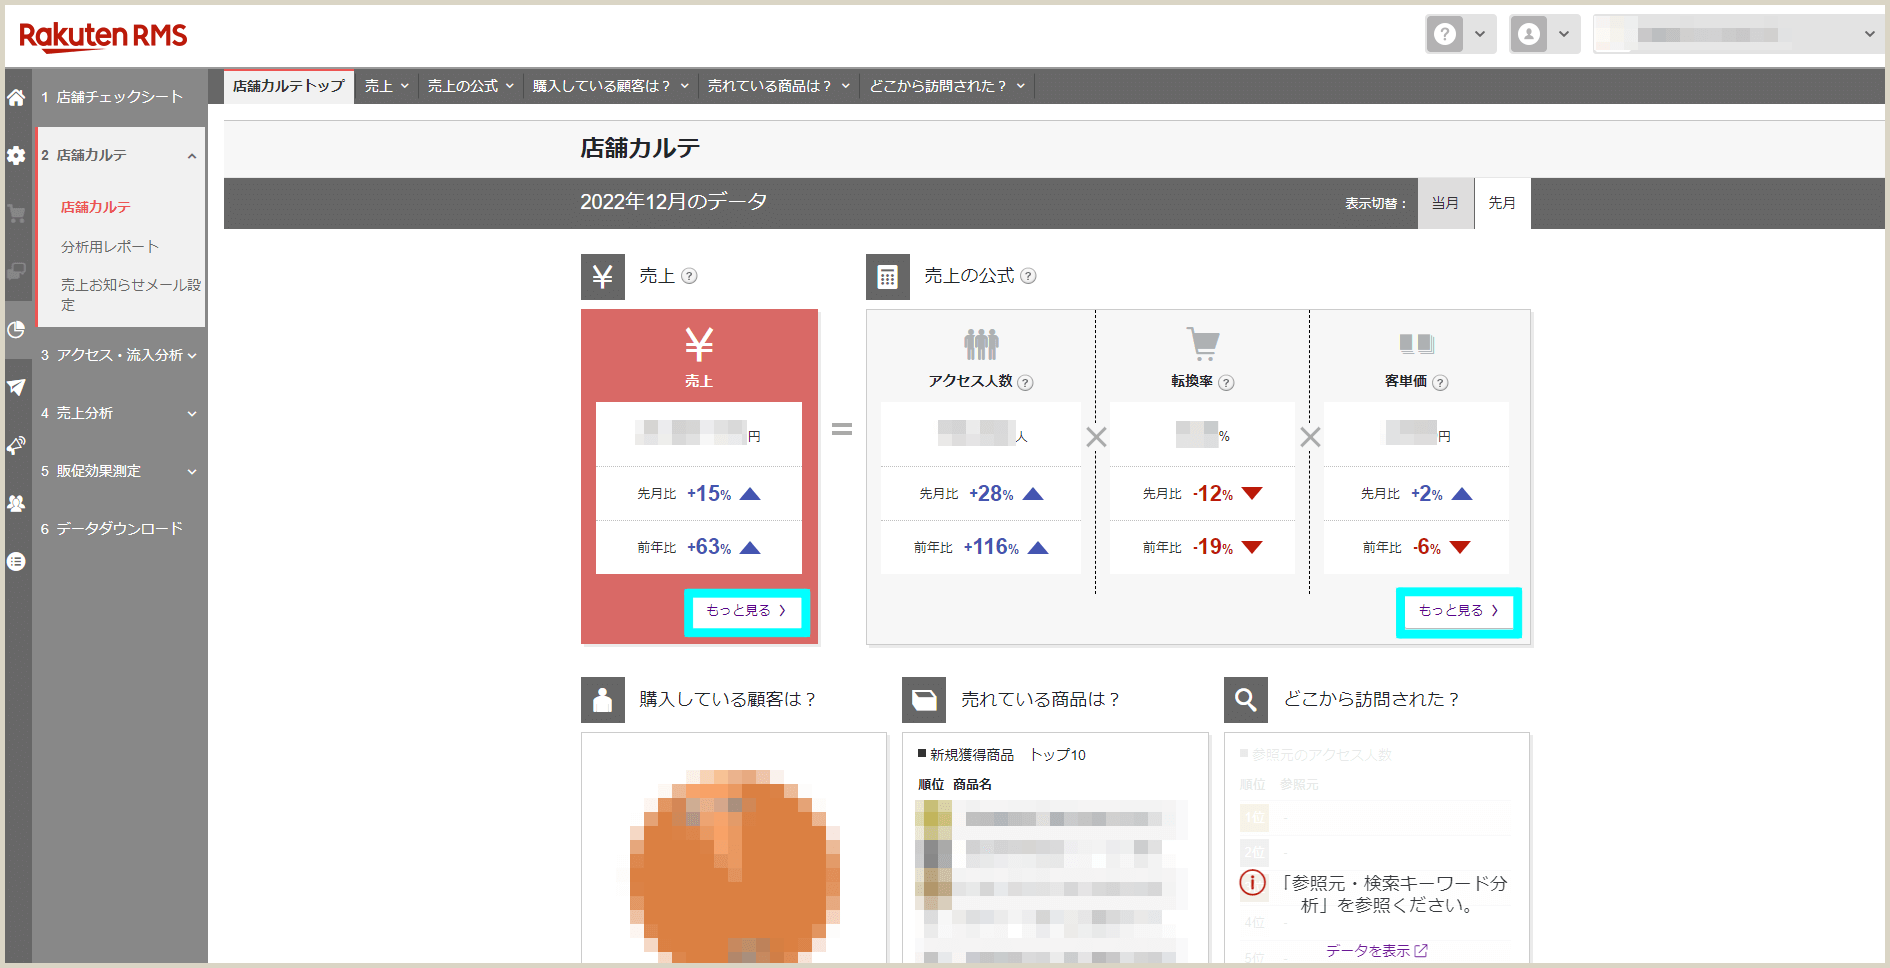Click the person icon beside 購入している顧客は？

click(x=602, y=700)
